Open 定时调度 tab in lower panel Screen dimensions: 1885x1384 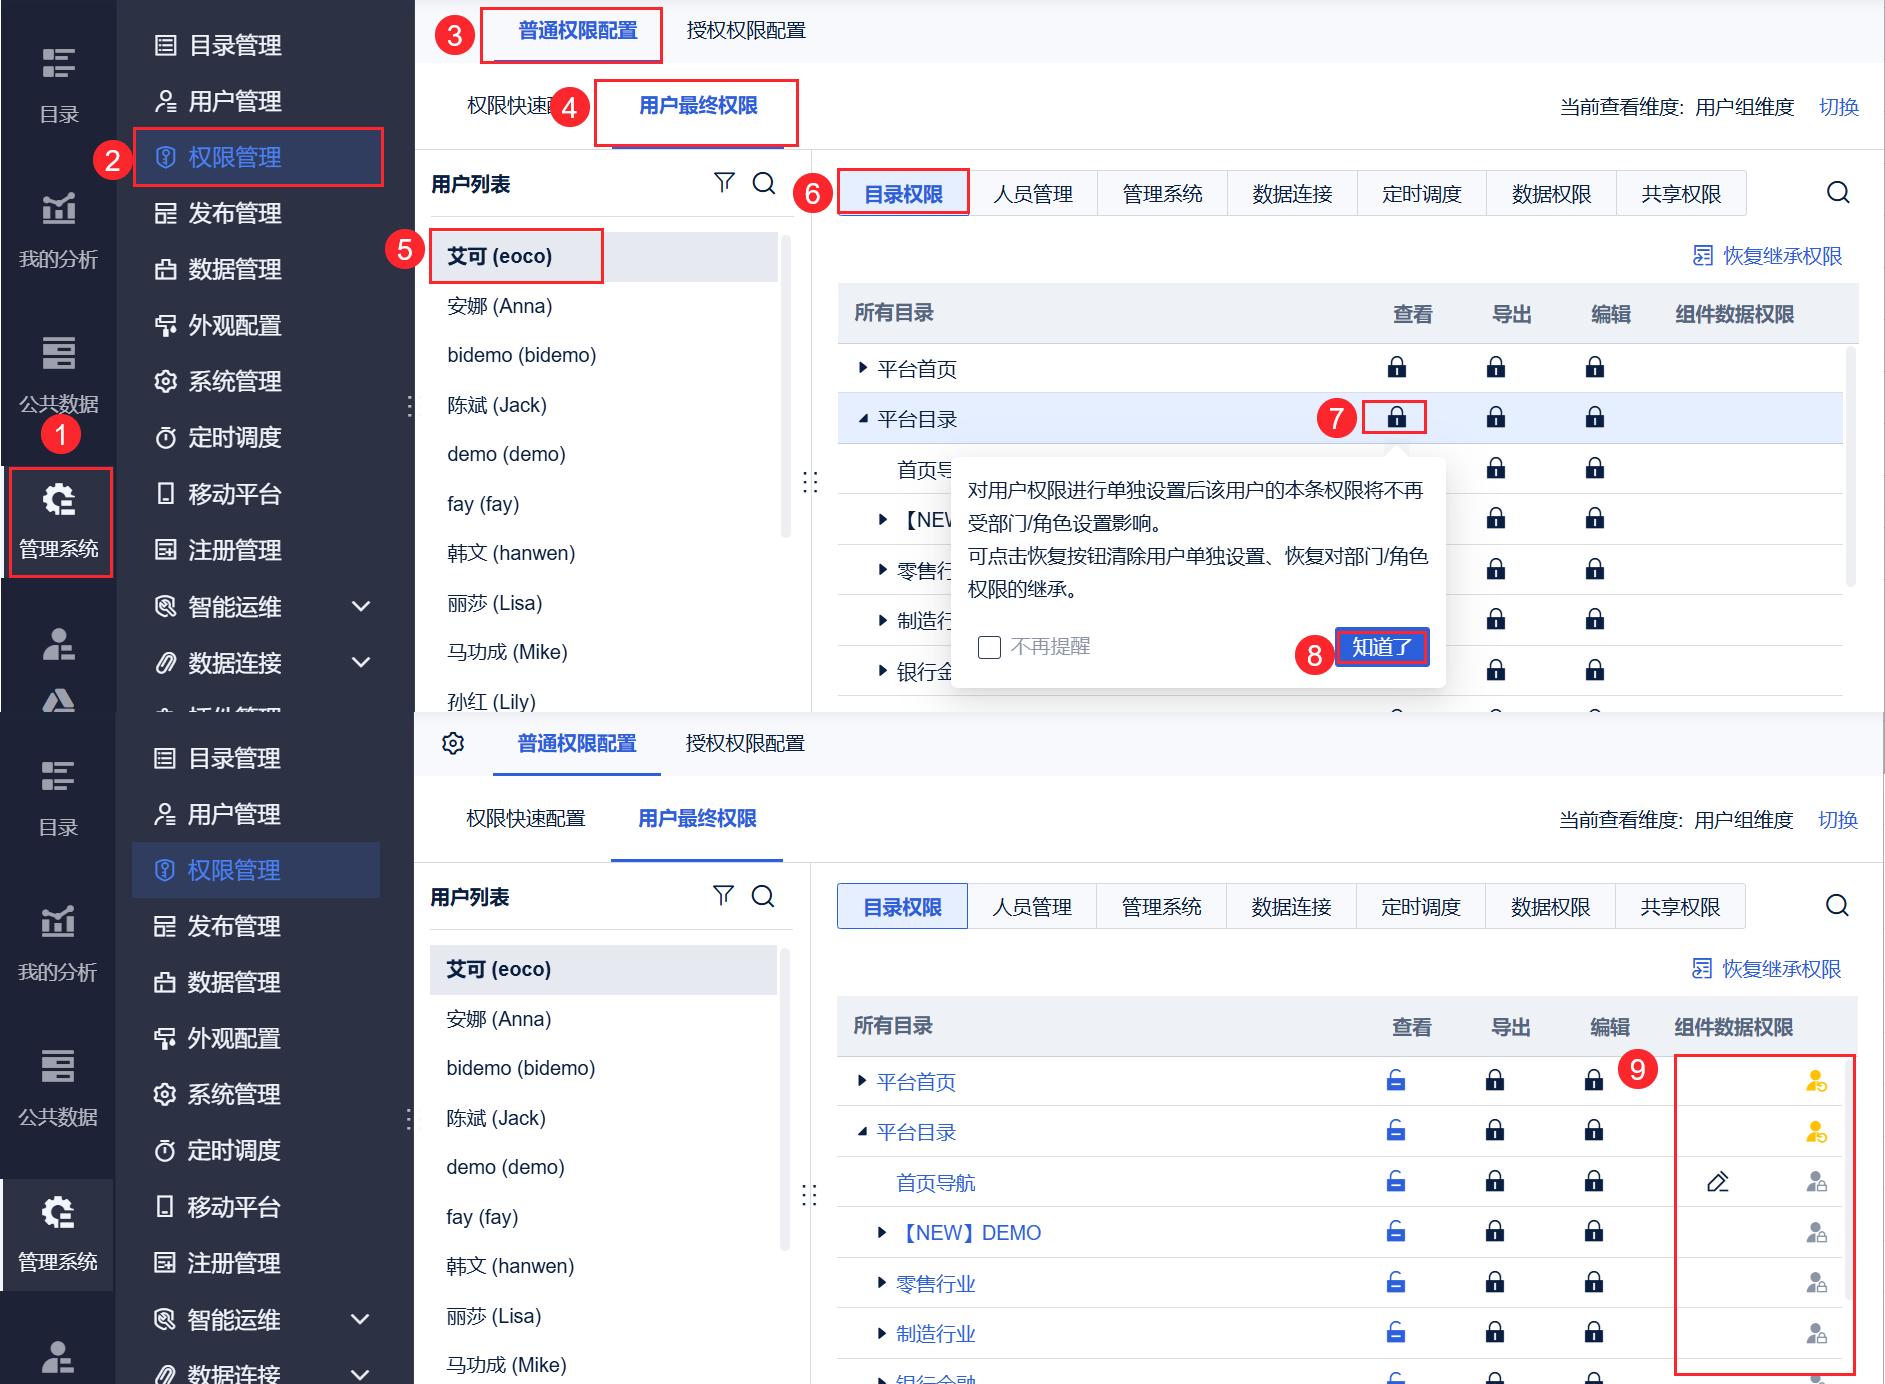point(1421,907)
